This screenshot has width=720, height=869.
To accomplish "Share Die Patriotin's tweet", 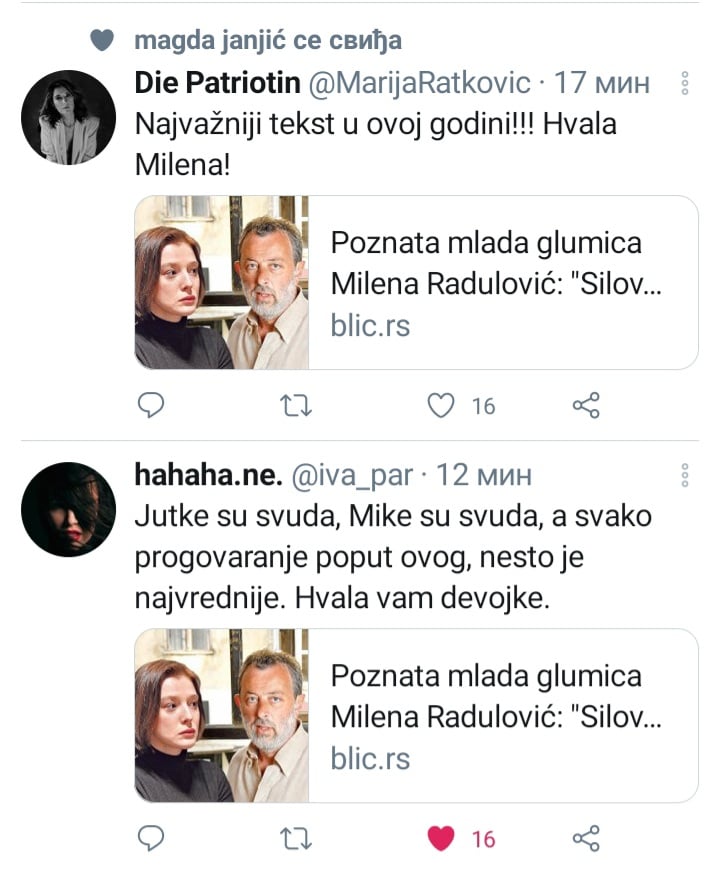I will pos(585,405).
